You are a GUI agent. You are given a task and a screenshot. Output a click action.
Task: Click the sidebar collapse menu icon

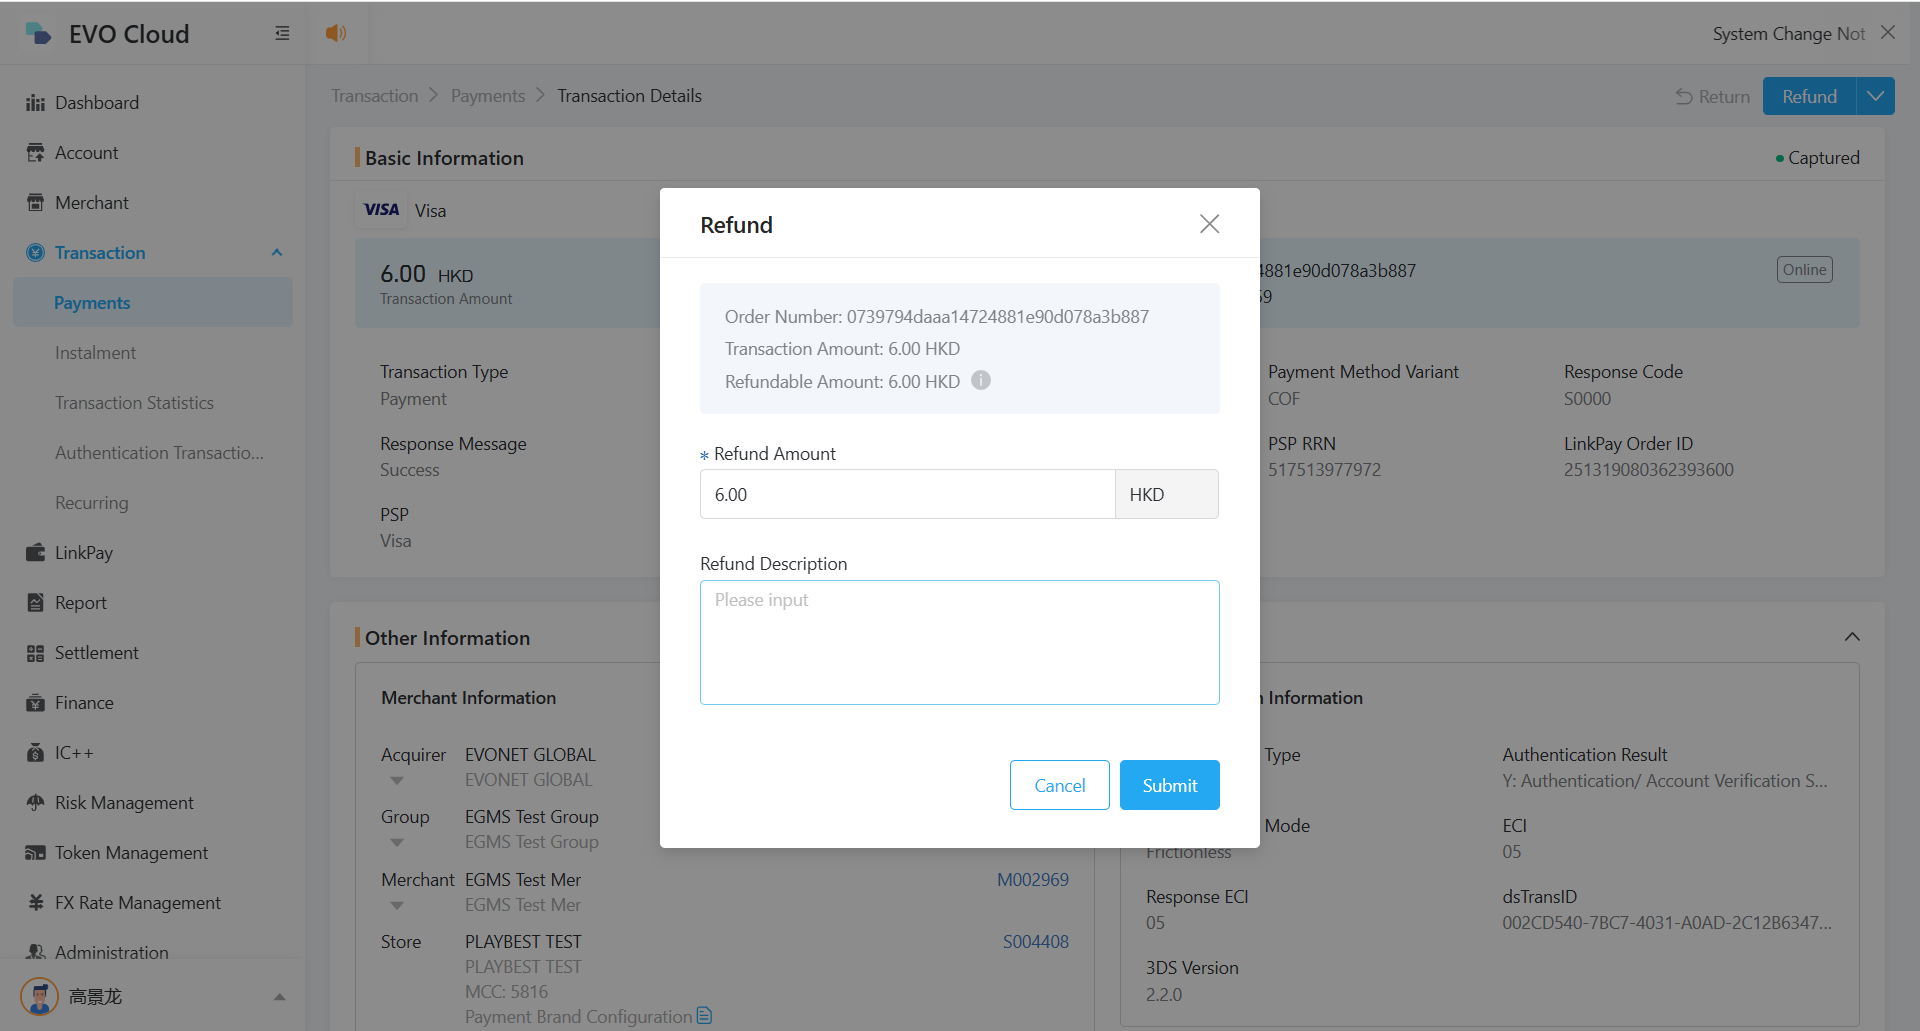point(282,34)
